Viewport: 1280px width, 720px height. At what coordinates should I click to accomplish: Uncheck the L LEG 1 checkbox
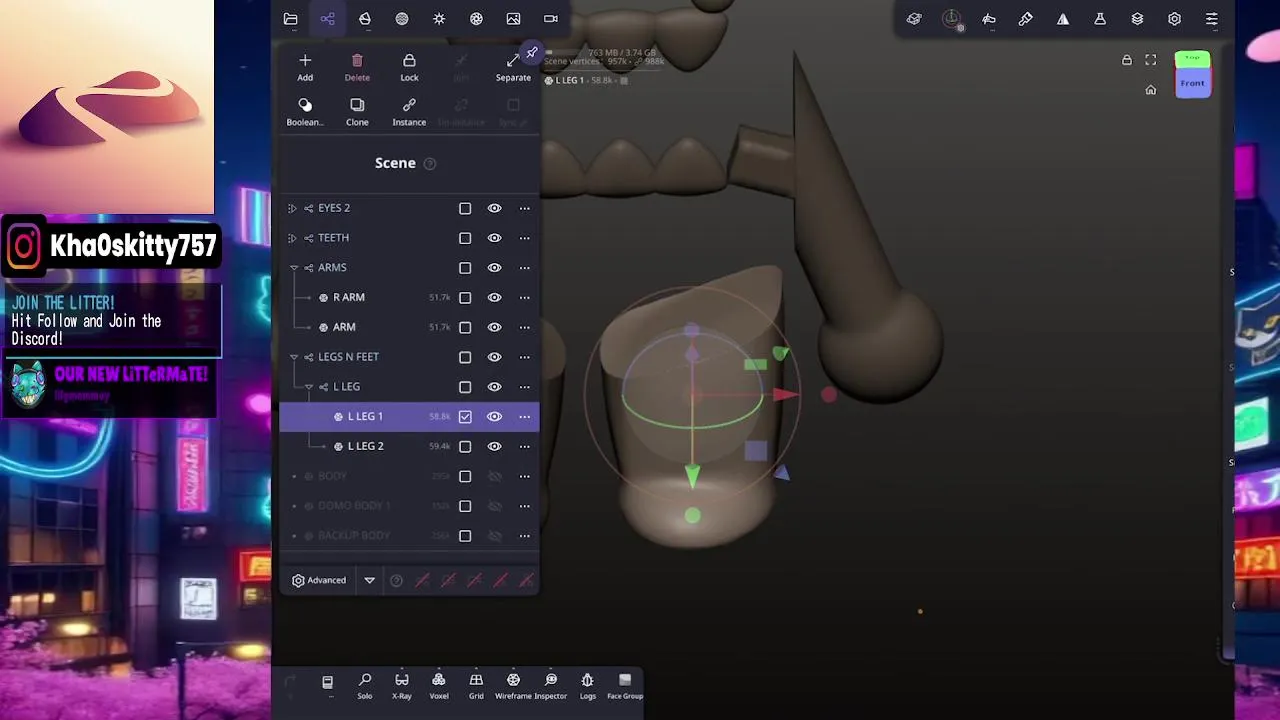pos(465,417)
